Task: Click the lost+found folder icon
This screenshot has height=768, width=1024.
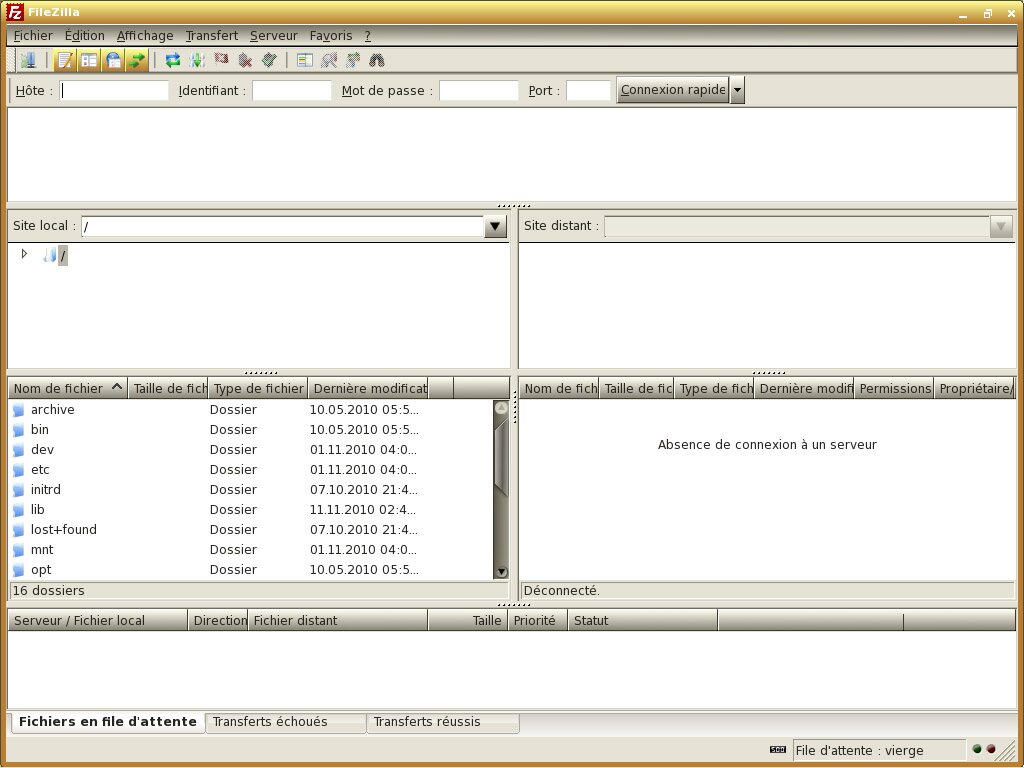Action: 18,530
